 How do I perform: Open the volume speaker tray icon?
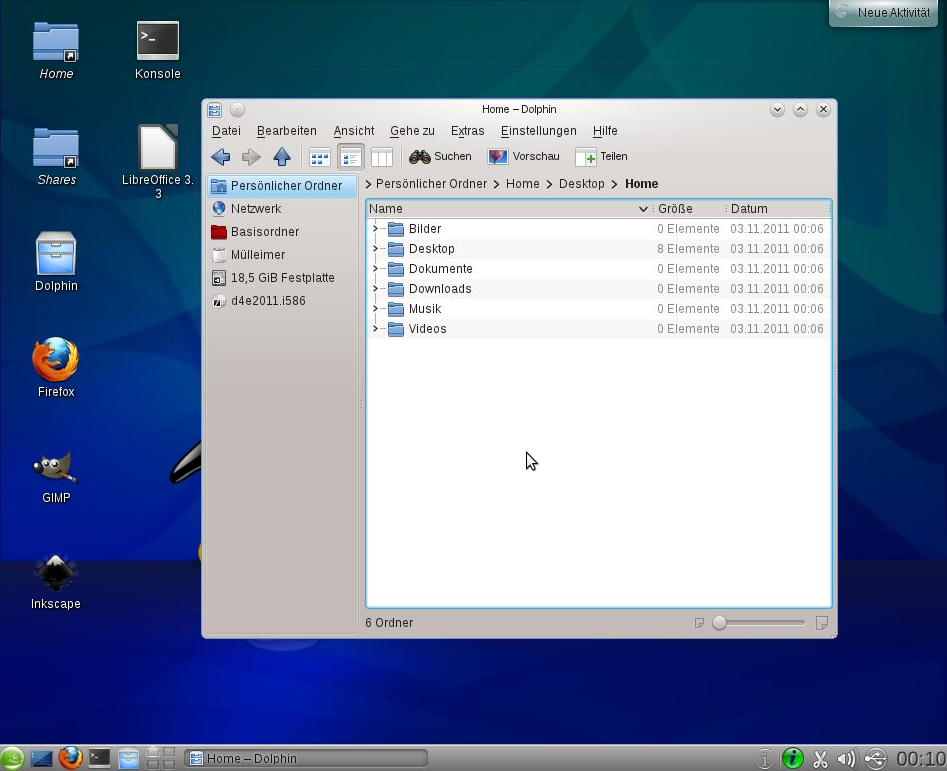[x=847, y=758]
